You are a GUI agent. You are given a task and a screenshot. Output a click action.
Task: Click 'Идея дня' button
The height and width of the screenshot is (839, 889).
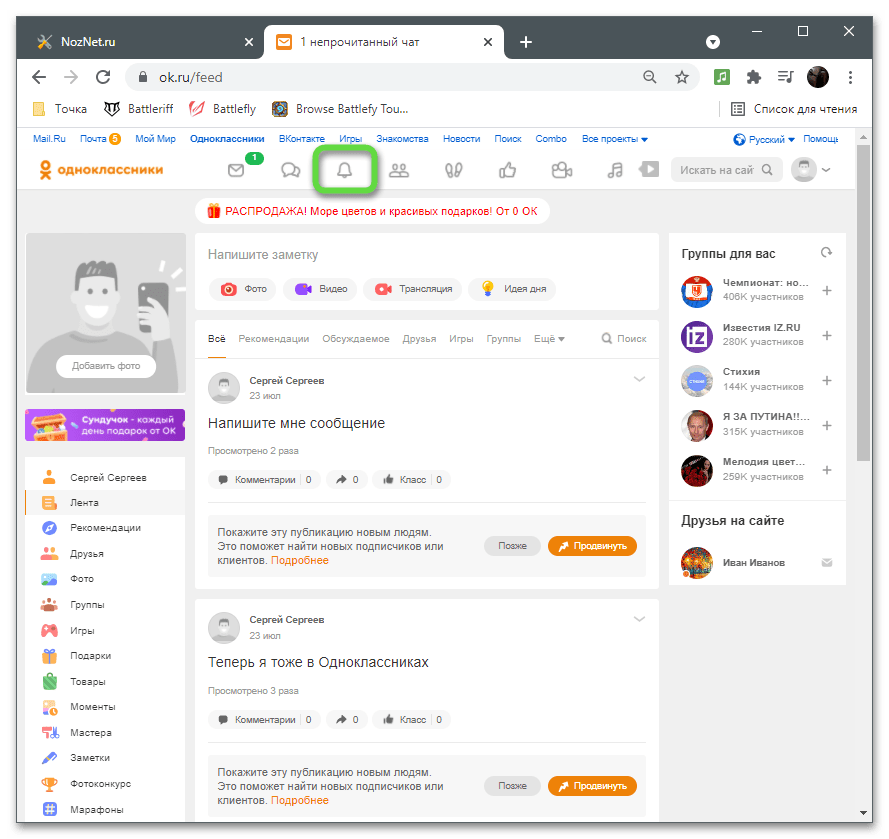[x=512, y=289]
